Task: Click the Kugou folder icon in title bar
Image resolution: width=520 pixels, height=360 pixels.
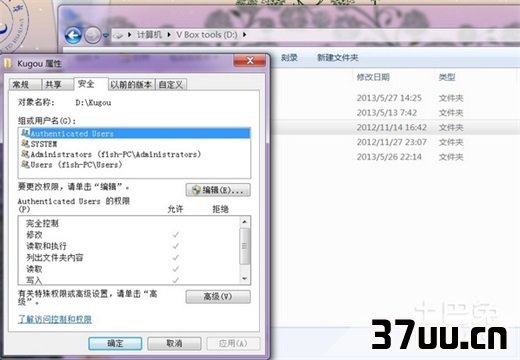Action: [8, 63]
